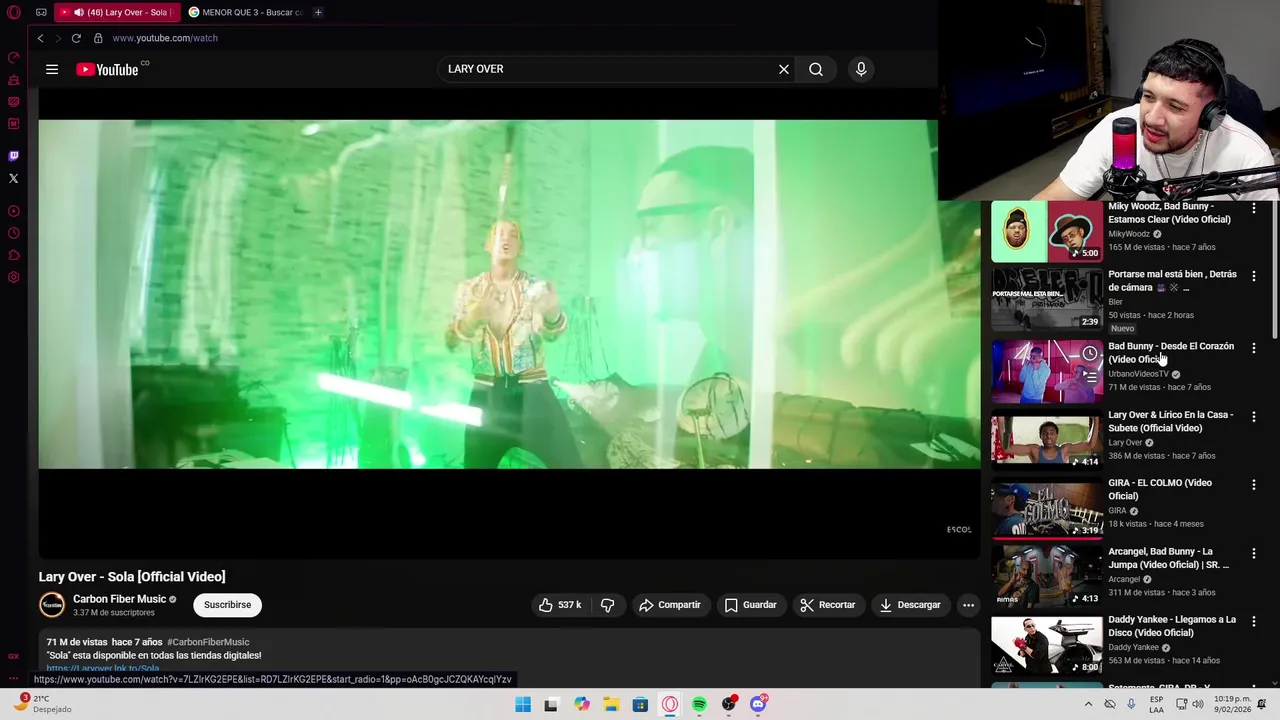Click the video title Lary Over - Sola
Viewport: 1280px width, 720px height.
click(132, 577)
